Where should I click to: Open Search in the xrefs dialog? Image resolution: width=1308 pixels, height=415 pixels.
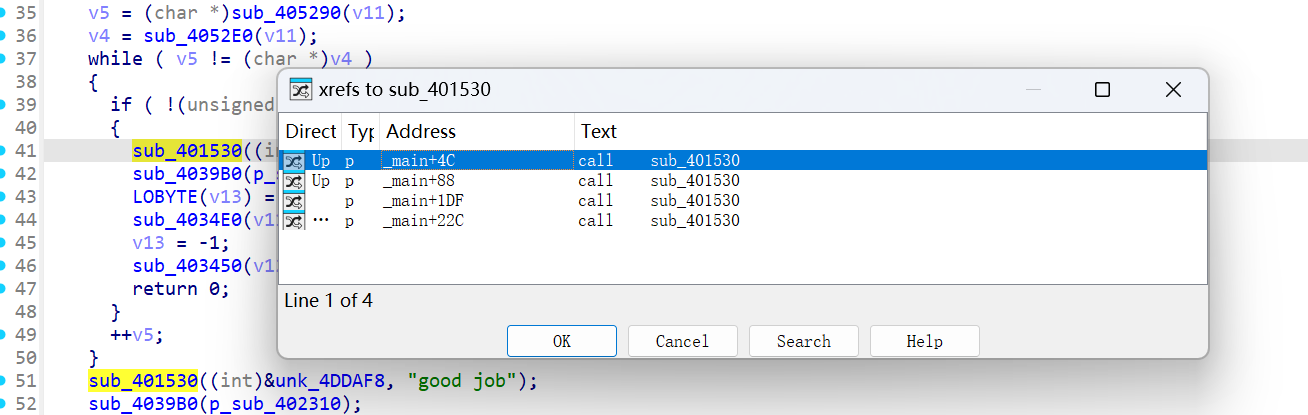pos(803,341)
